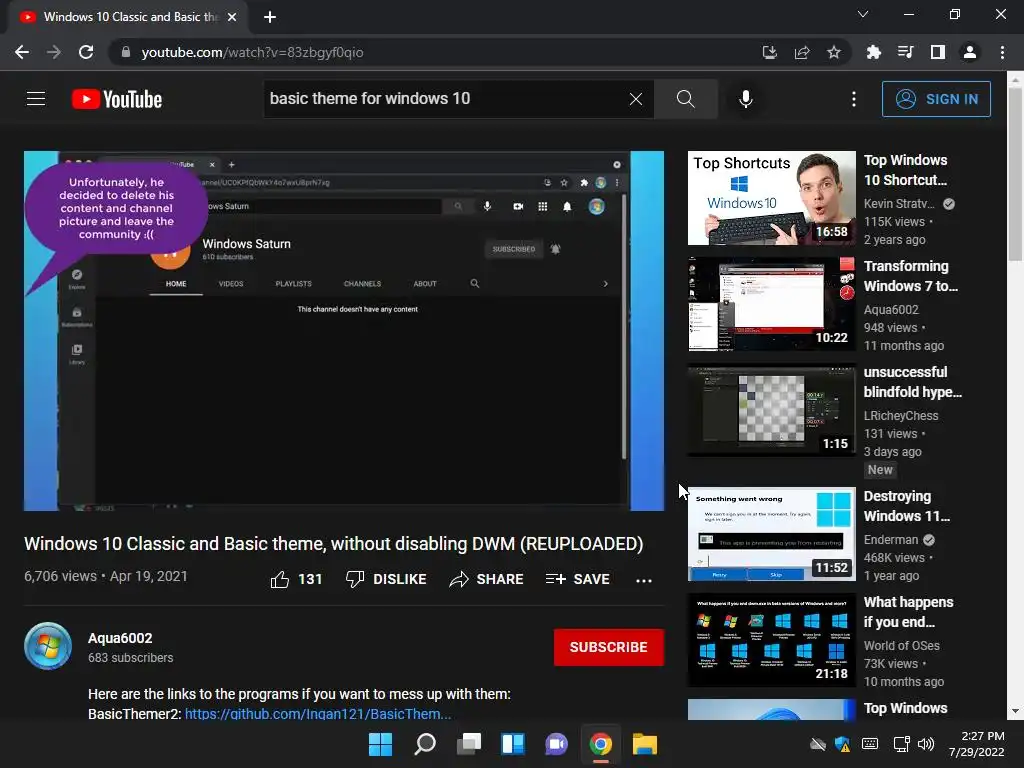Open File Explorer from taskbar
This screenshot has height=768, width=1024.
(645, 744)
